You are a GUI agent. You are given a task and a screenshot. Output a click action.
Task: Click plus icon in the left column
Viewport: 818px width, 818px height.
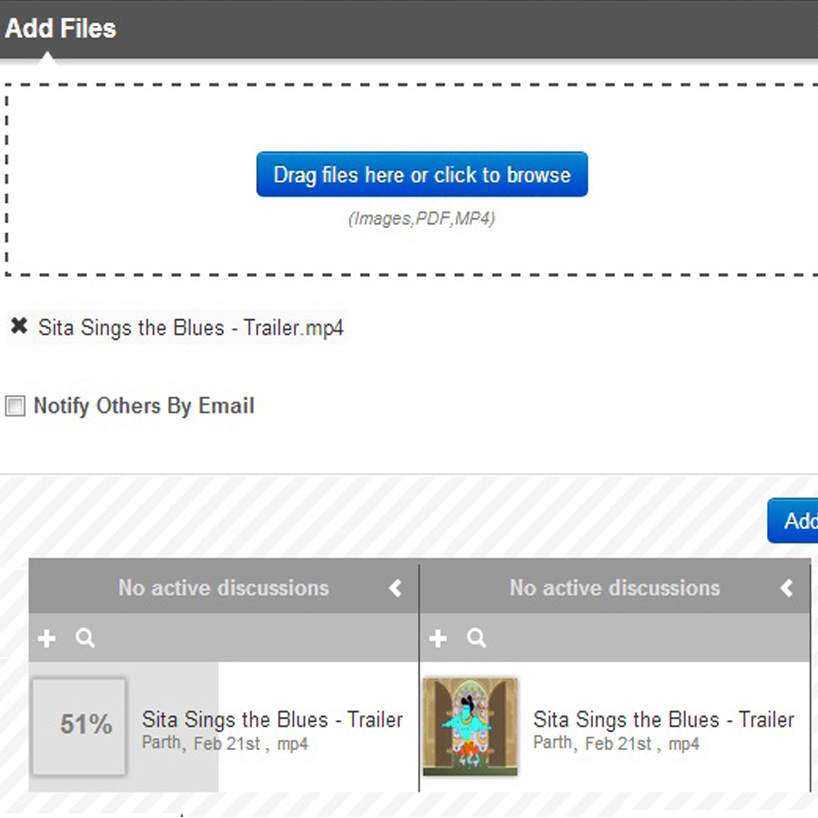[46, 638]
